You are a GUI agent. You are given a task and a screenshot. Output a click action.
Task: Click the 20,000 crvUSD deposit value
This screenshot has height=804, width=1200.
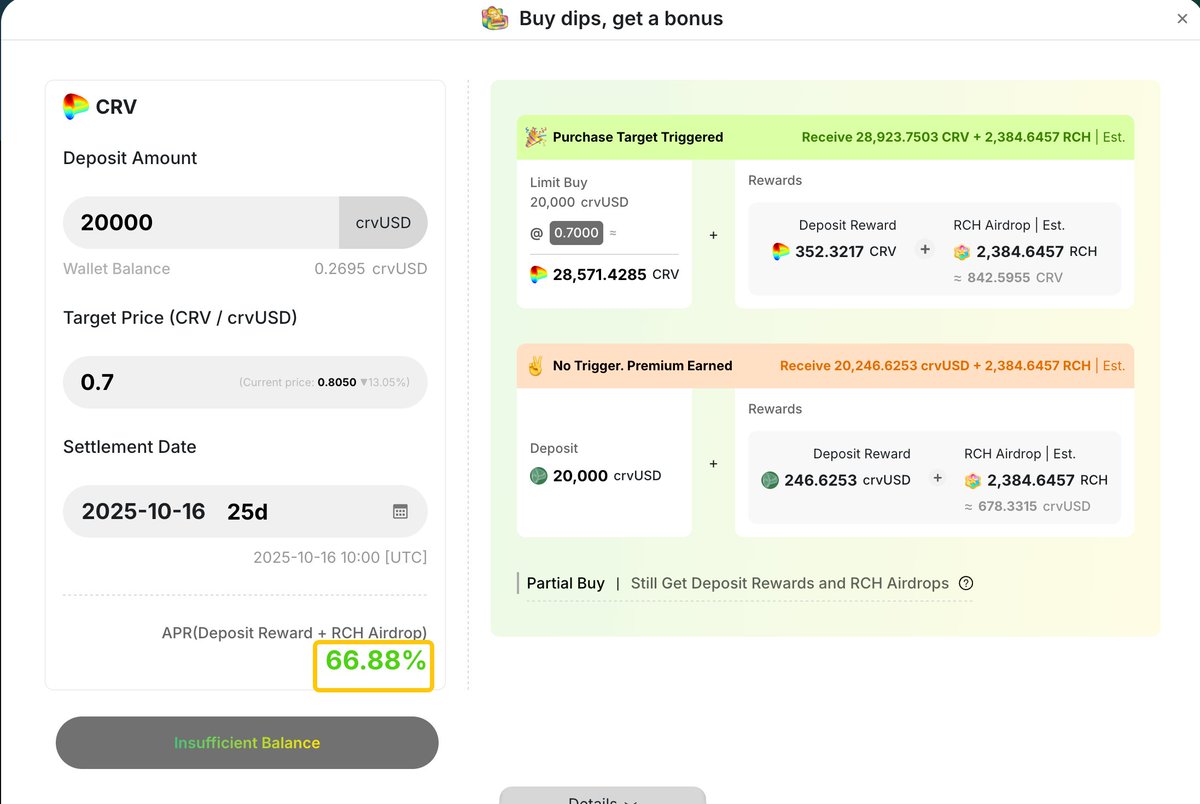pos(607,476)
